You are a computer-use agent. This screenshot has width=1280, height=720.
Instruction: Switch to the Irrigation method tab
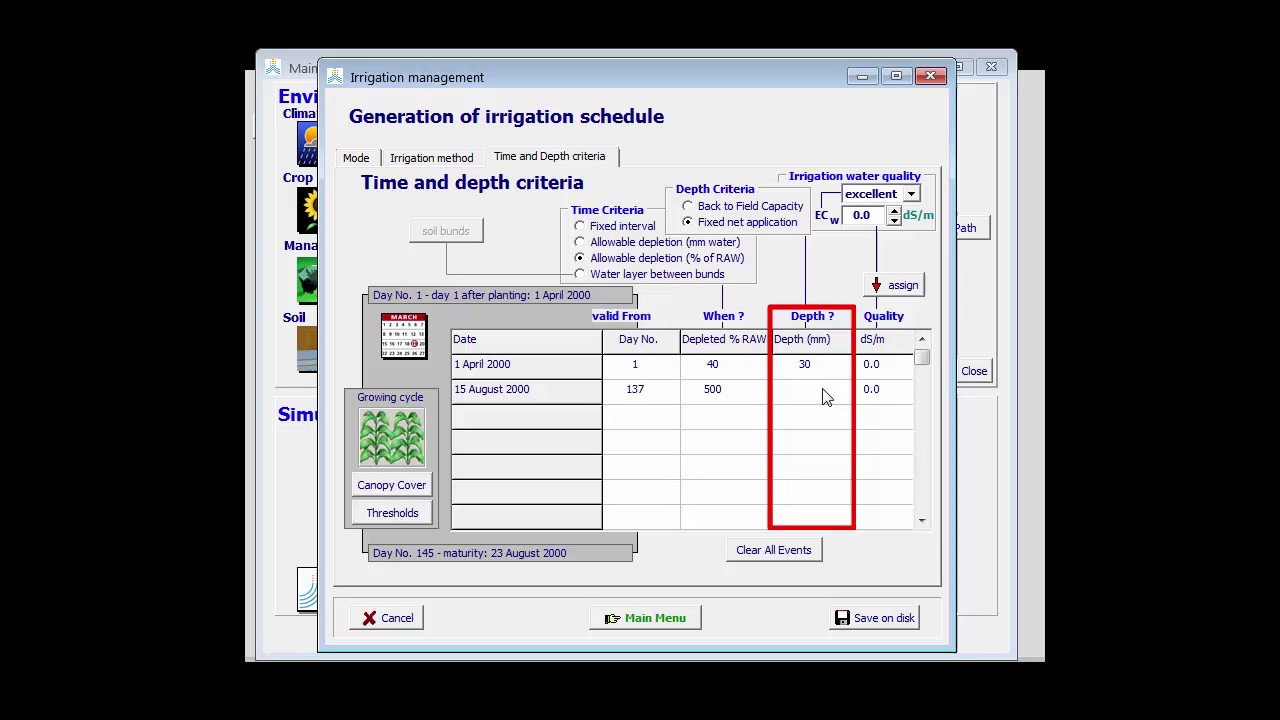coord(431,158)
